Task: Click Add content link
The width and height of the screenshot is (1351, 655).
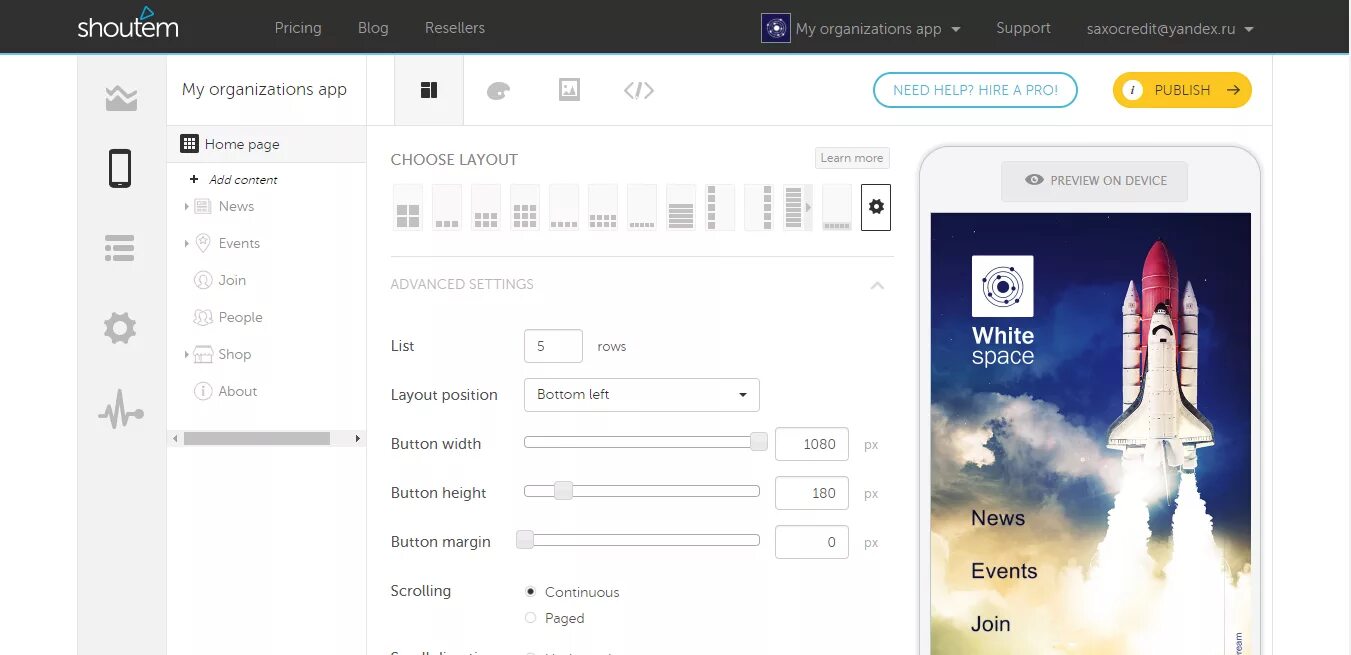Action: [x=243, y=180]
